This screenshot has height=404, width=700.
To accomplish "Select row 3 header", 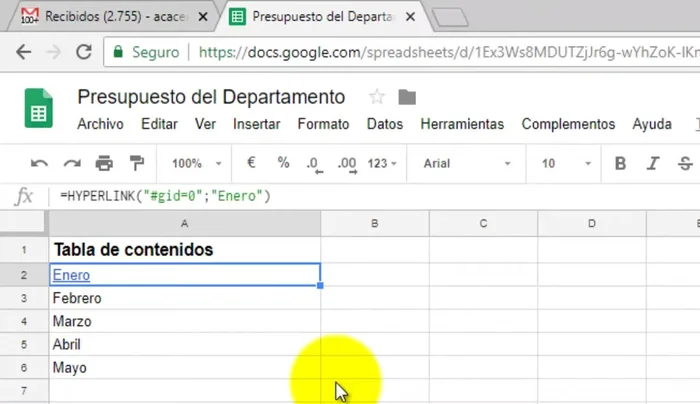I will tap(24, 298).
